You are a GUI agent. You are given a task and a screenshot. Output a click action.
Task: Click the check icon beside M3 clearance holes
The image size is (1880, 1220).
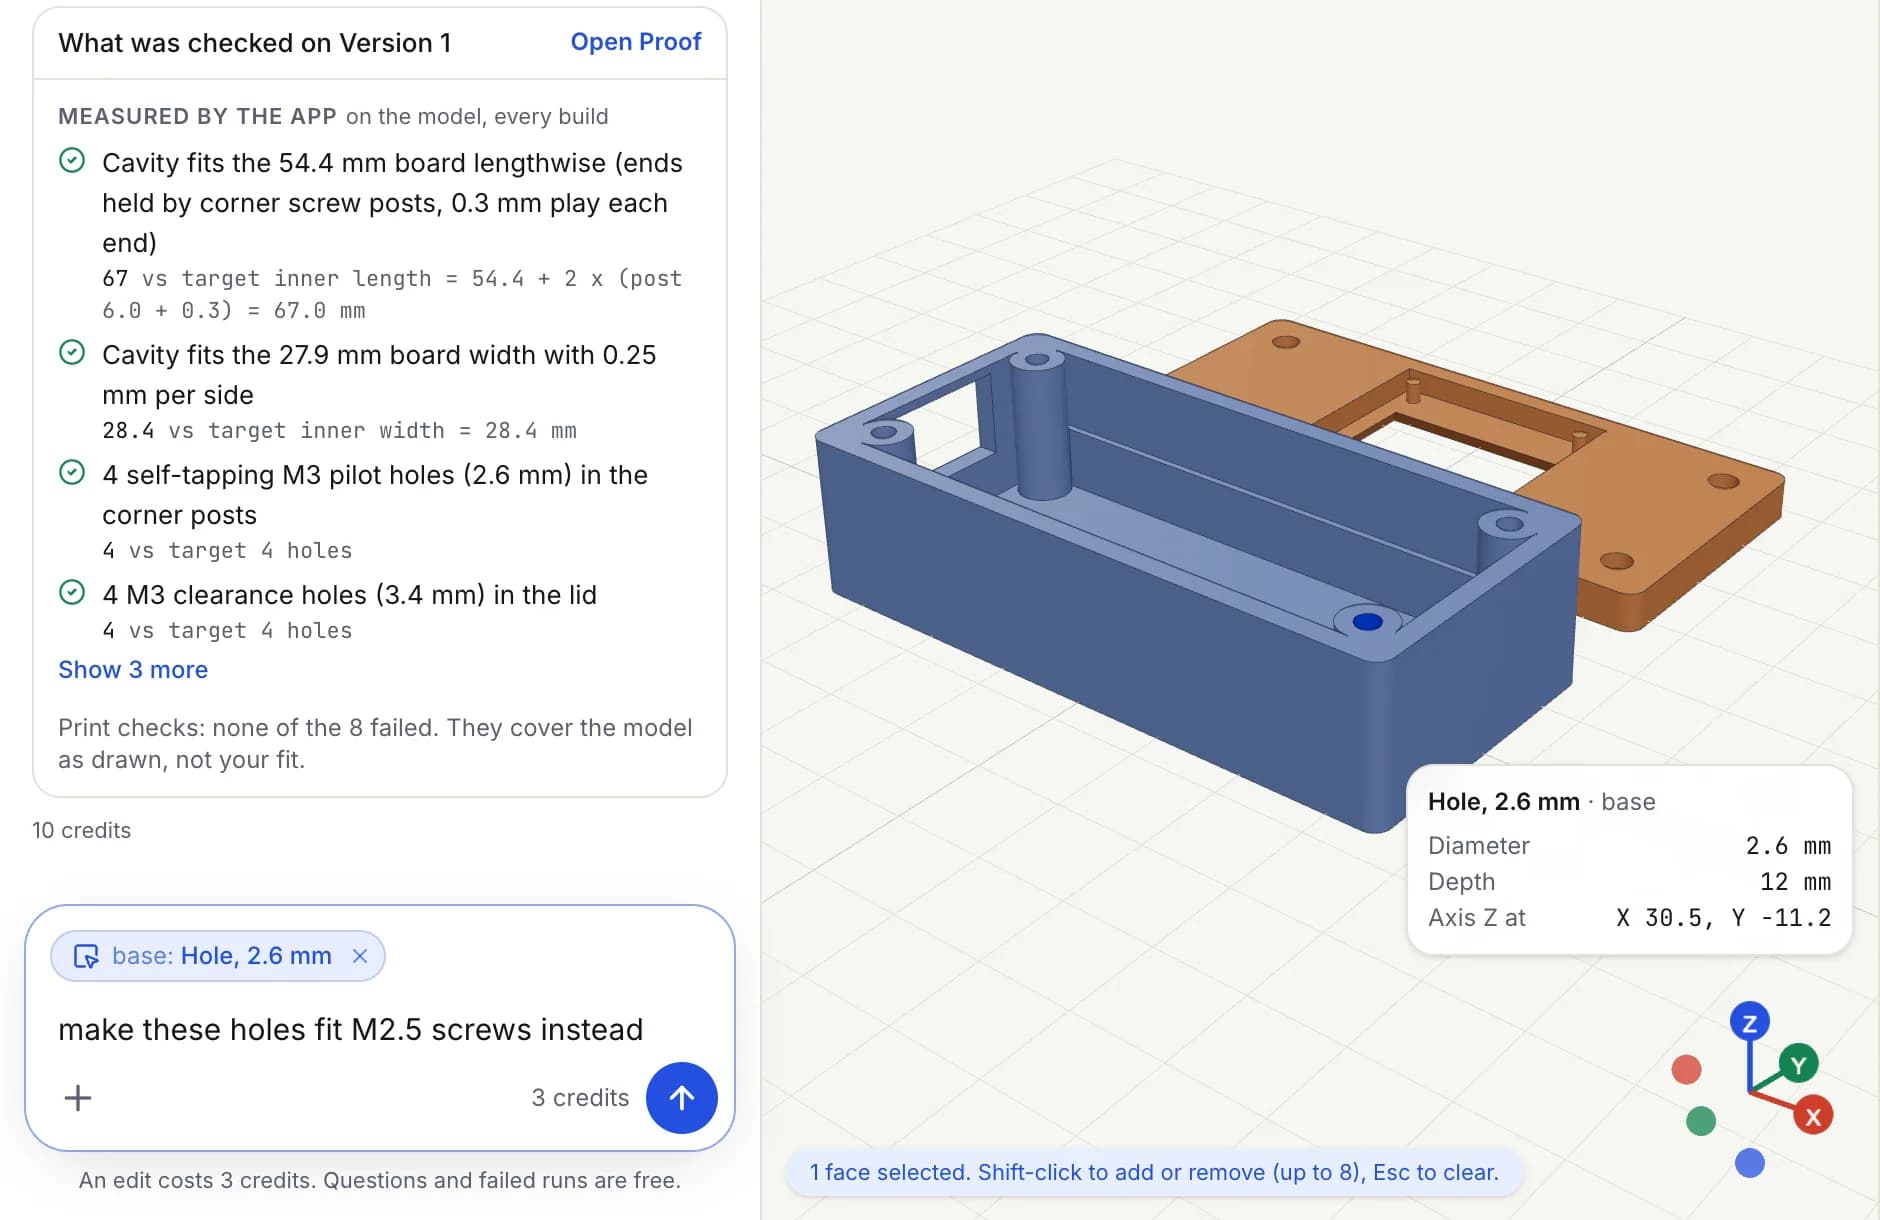[x=72, y=593]
